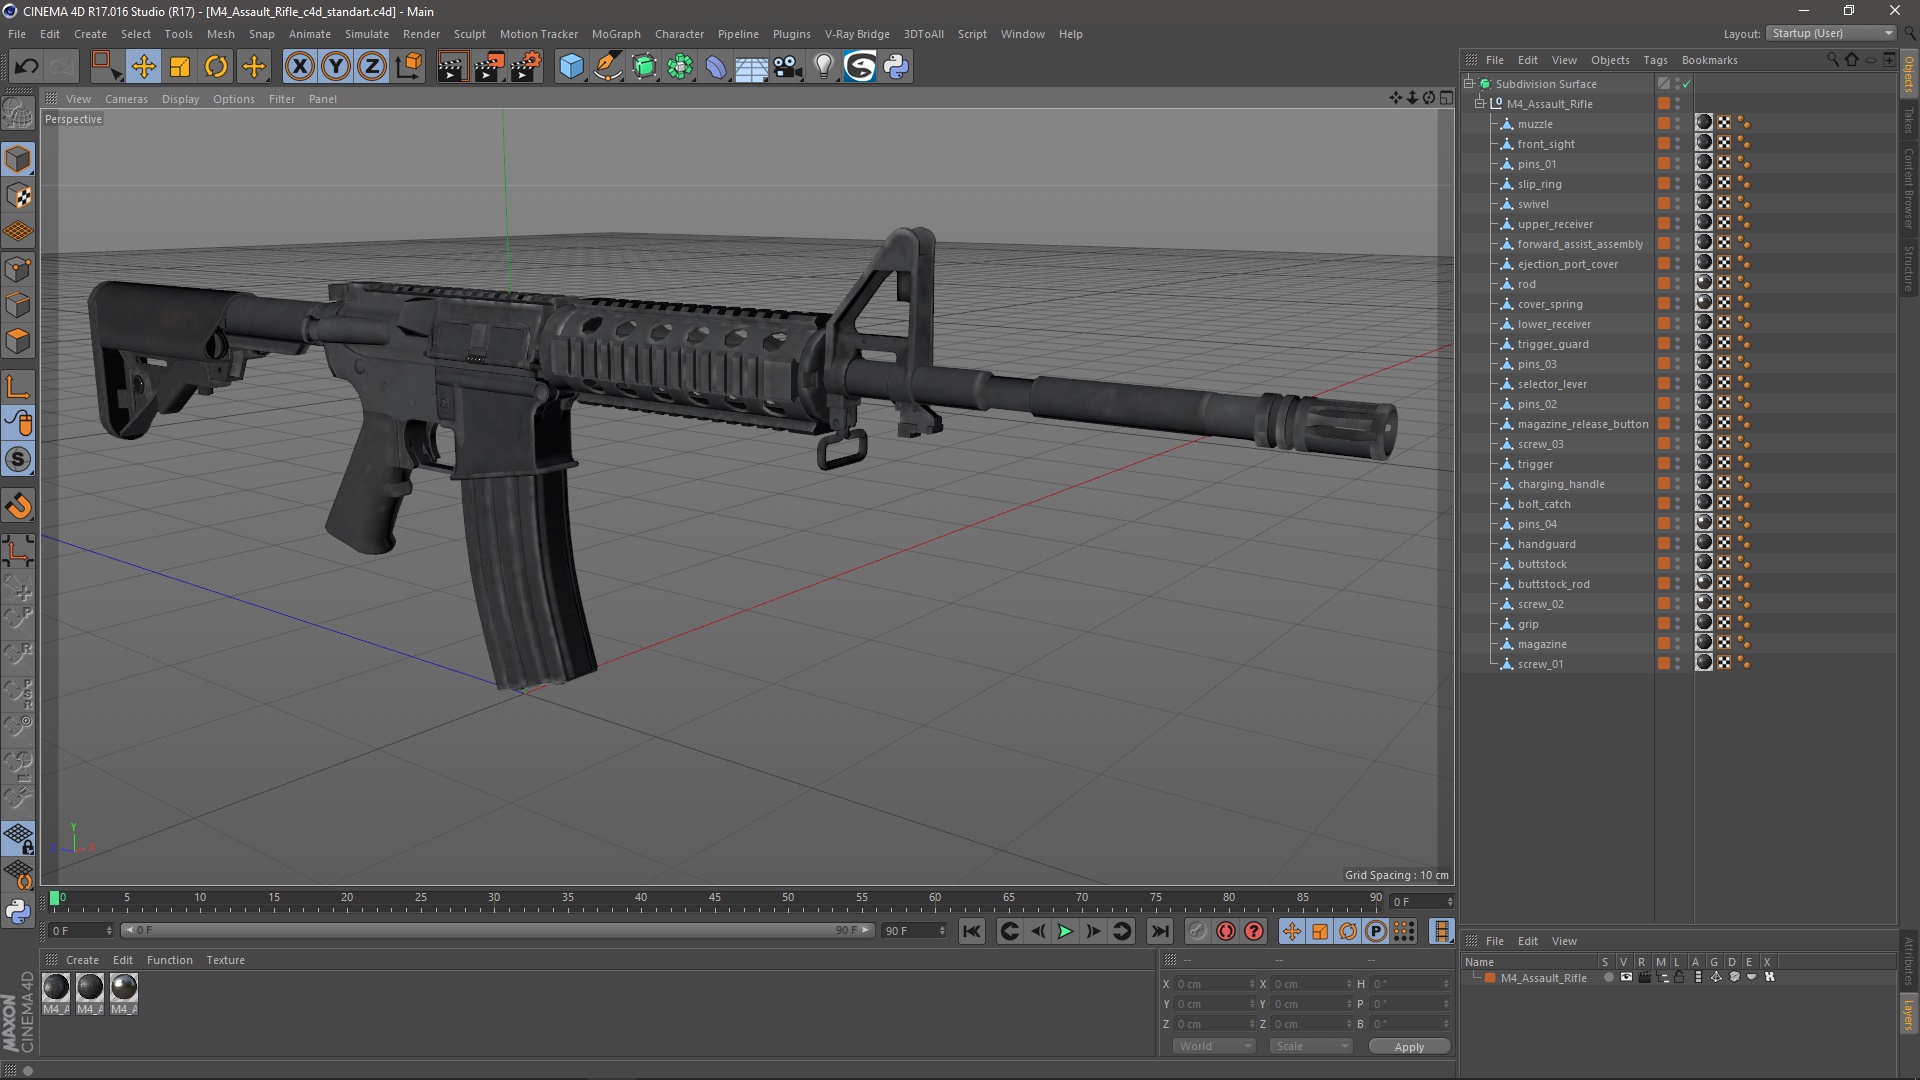
Task: Toggle viewport maximize icon
Action: [1446, 98]
